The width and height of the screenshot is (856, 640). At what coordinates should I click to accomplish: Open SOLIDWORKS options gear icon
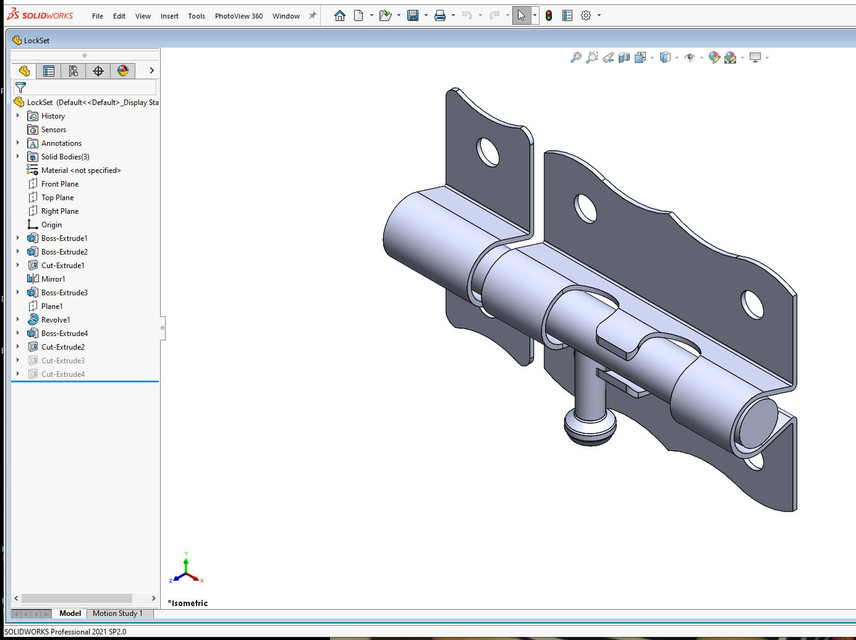(587, 15)
